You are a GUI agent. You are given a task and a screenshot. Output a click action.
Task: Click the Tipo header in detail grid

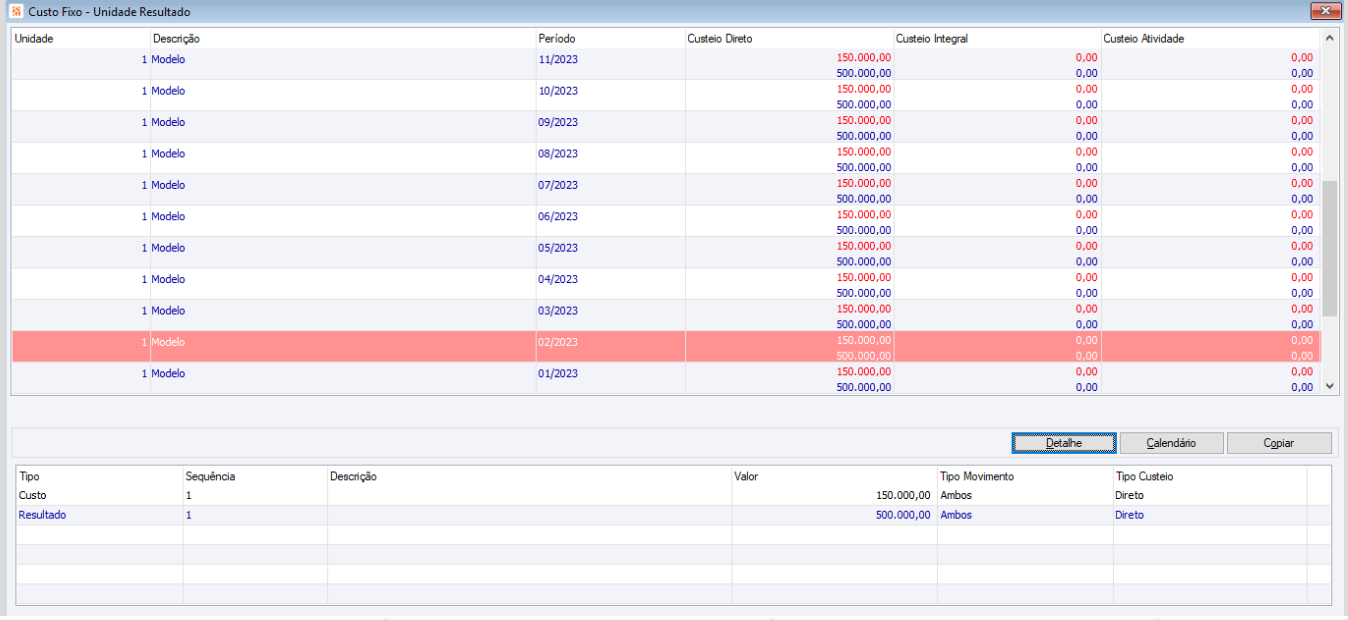(x=100, y=476)
